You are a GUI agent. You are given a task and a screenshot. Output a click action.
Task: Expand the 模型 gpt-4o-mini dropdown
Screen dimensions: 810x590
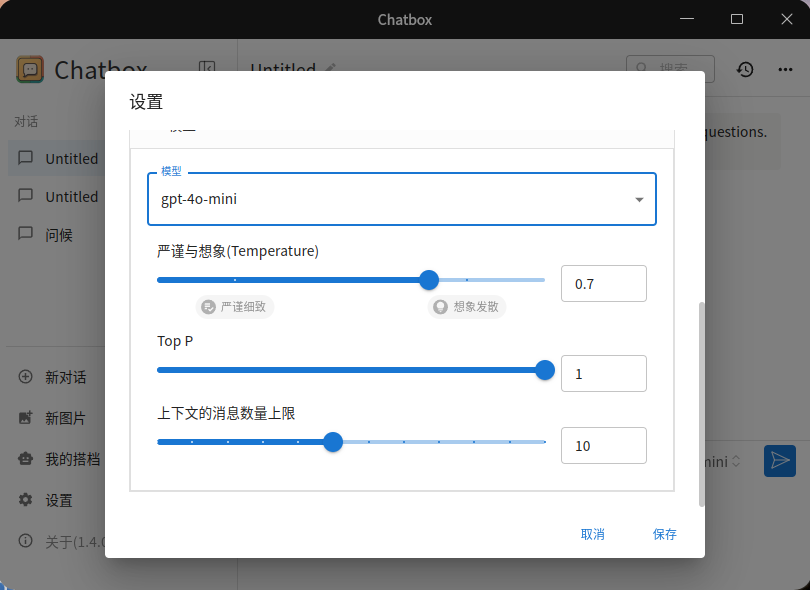[402, 199]
